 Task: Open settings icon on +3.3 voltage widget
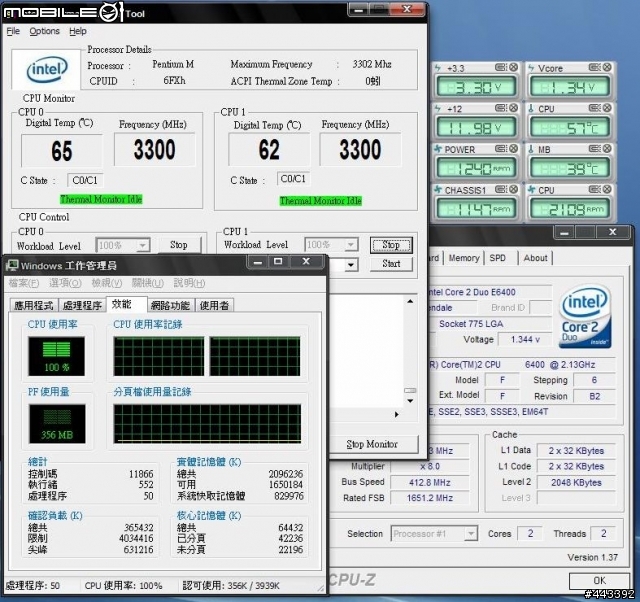pyautogui.click(x=500, y=67)
